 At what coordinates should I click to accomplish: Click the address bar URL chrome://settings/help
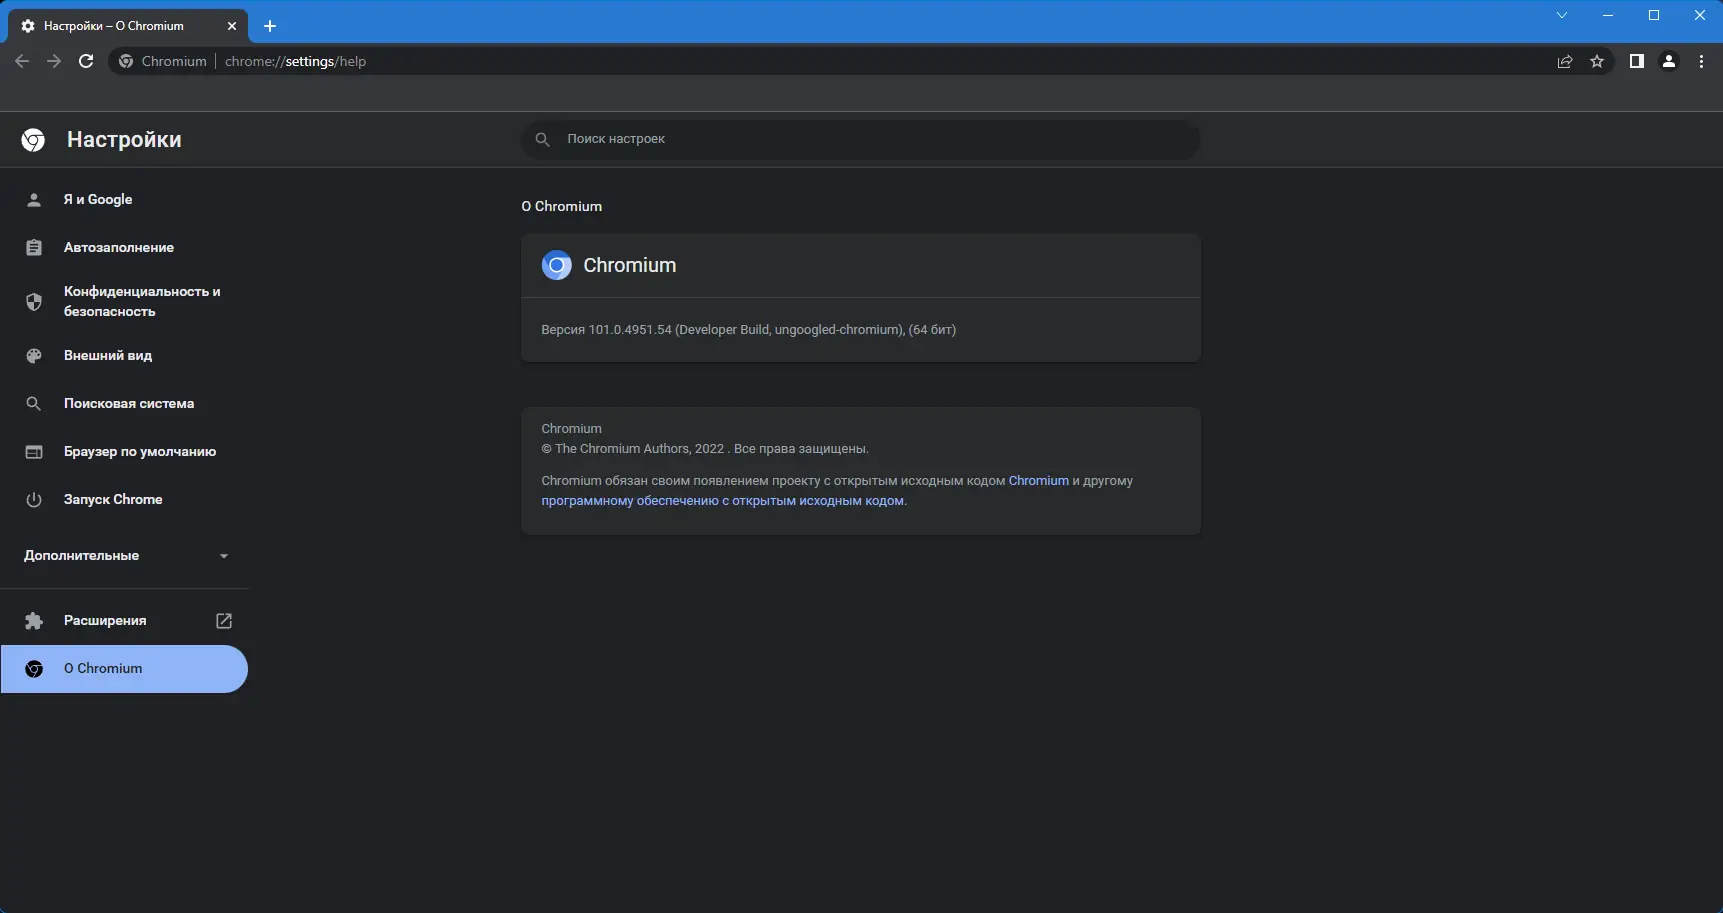click(295, 61)
